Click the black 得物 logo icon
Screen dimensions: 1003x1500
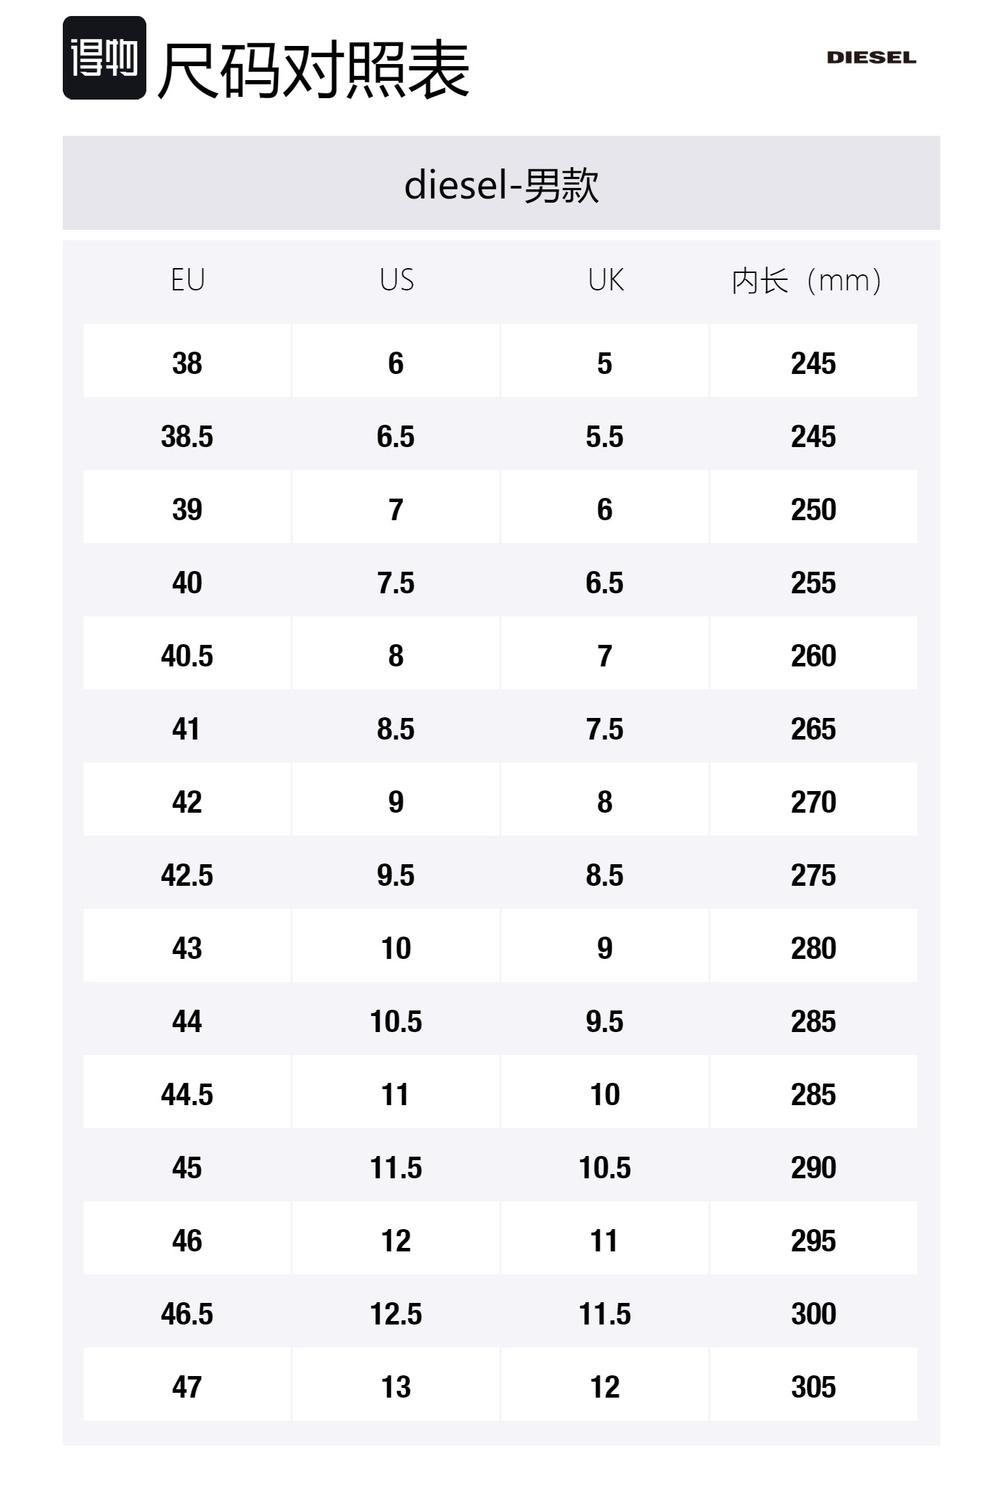(104, 58)
